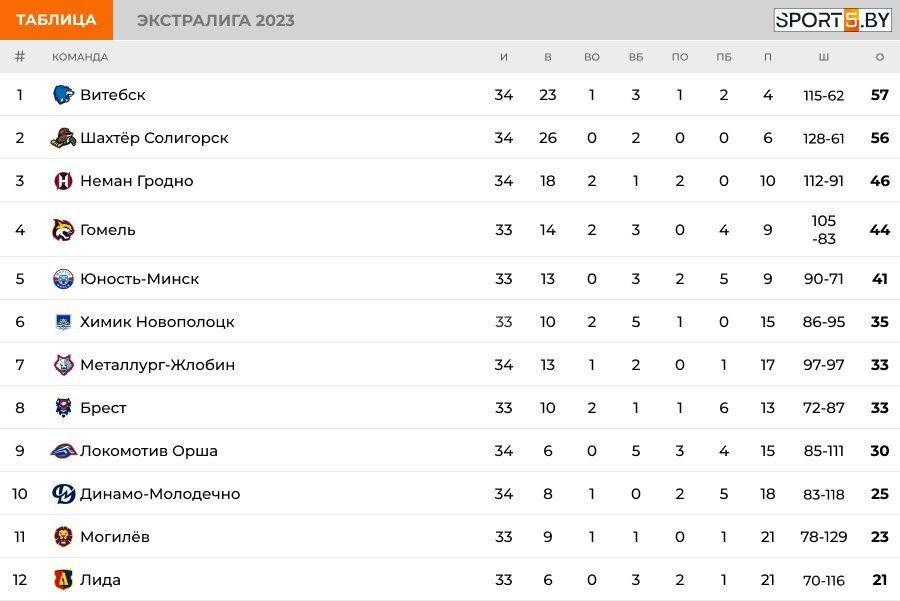The image size is (900, 601).
Task: Sort by the И games column header
Action: coord(504,57)
